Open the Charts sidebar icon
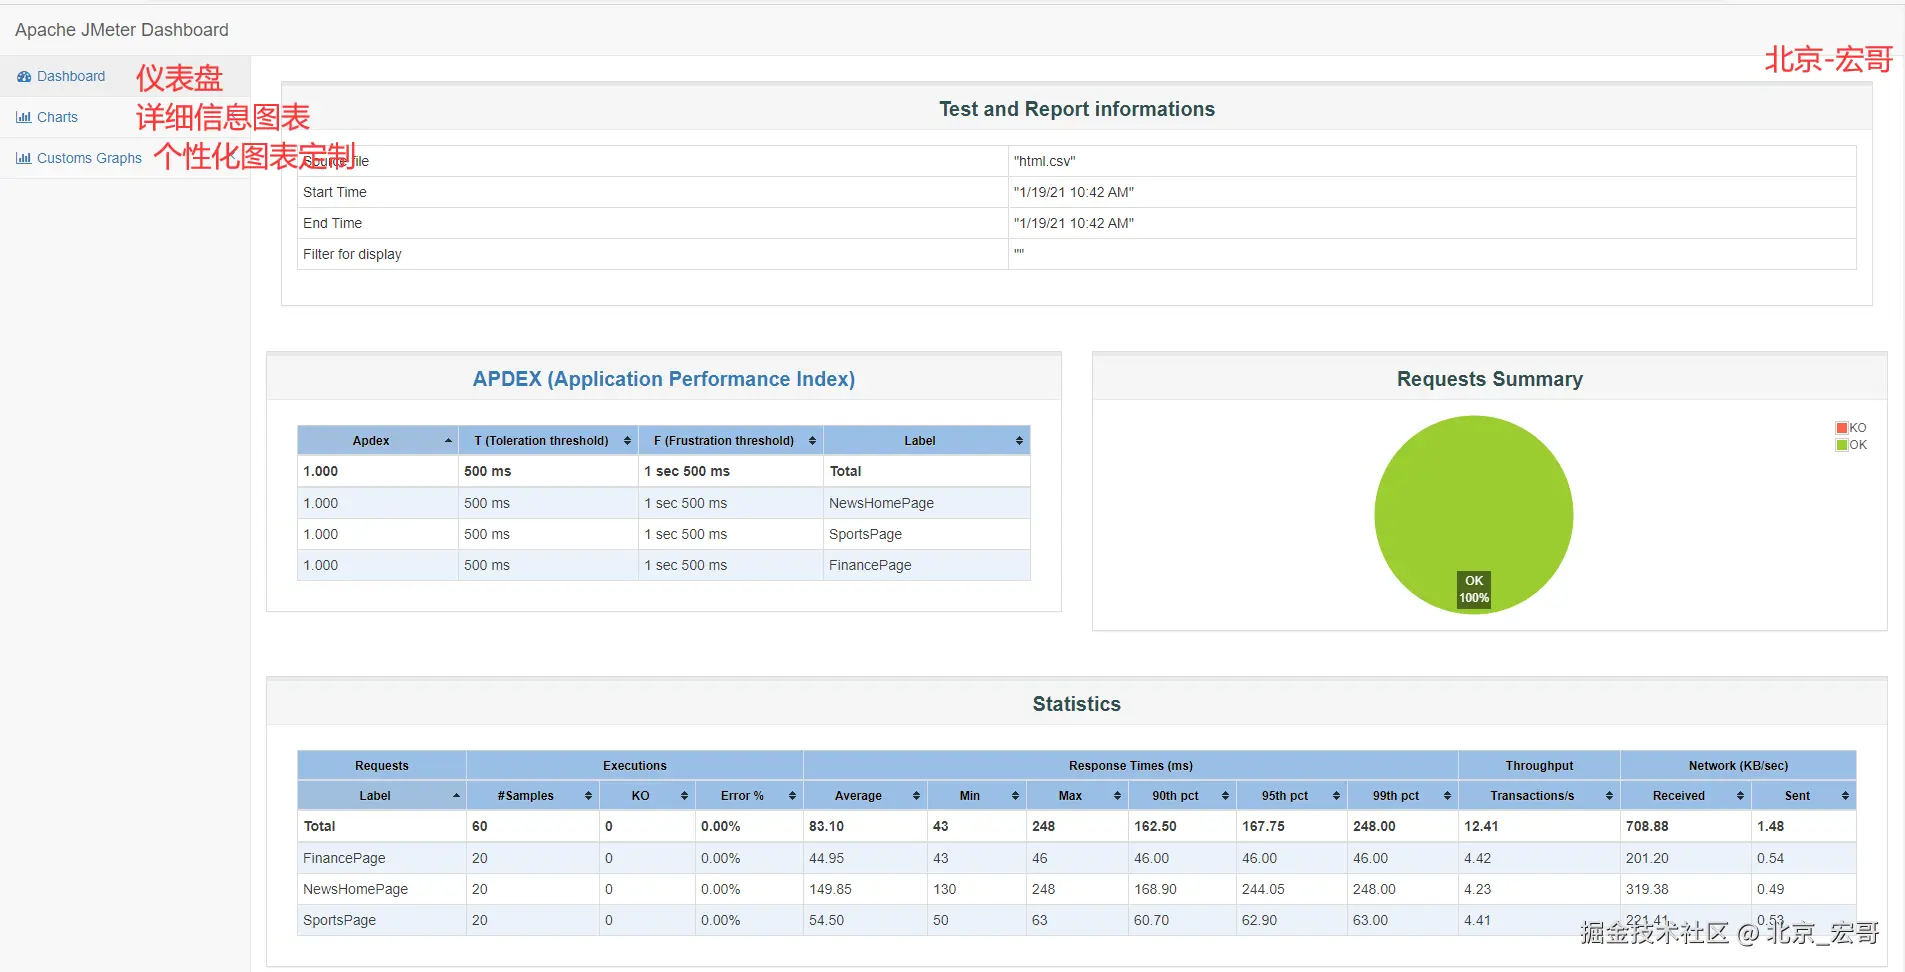 click(23, 117)
